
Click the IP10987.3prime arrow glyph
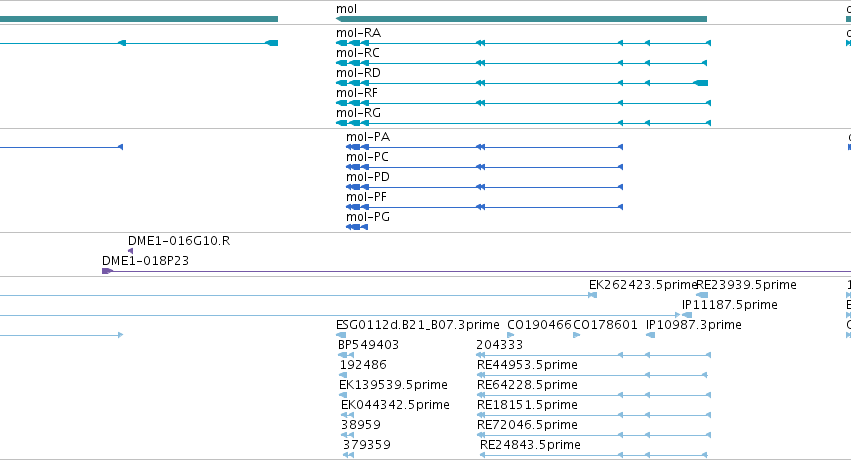click(650, 335)
